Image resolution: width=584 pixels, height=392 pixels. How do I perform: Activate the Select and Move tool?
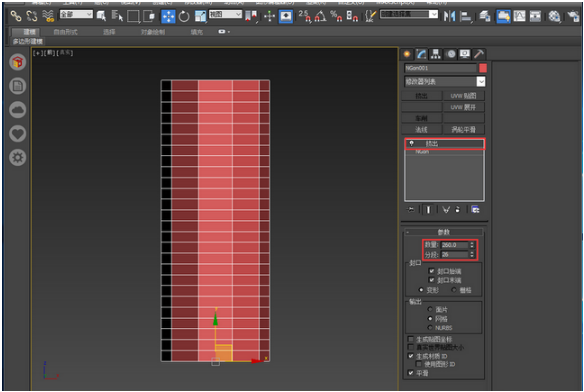168,16
